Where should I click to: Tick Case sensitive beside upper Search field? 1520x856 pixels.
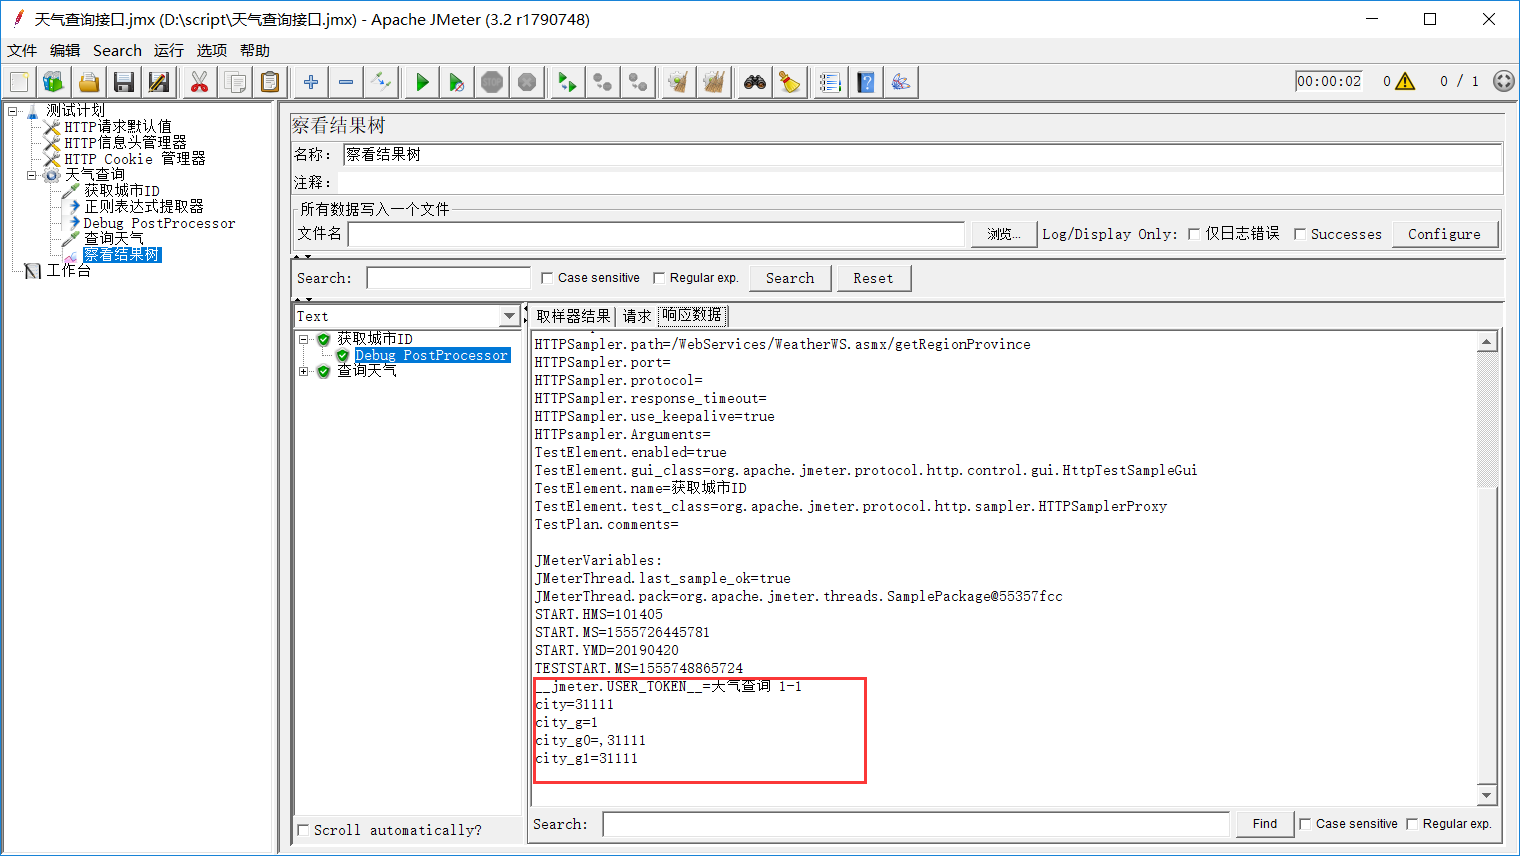547,278
